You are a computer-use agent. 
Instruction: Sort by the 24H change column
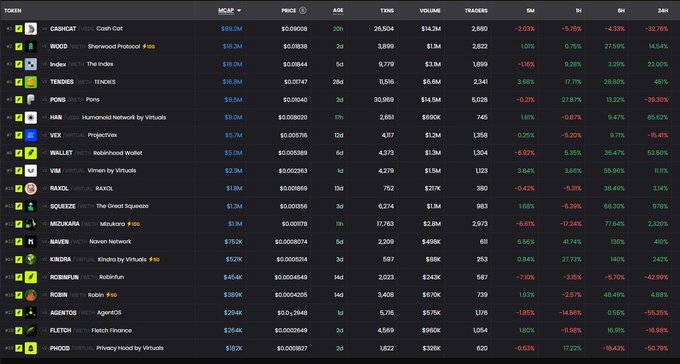[663, 10]
